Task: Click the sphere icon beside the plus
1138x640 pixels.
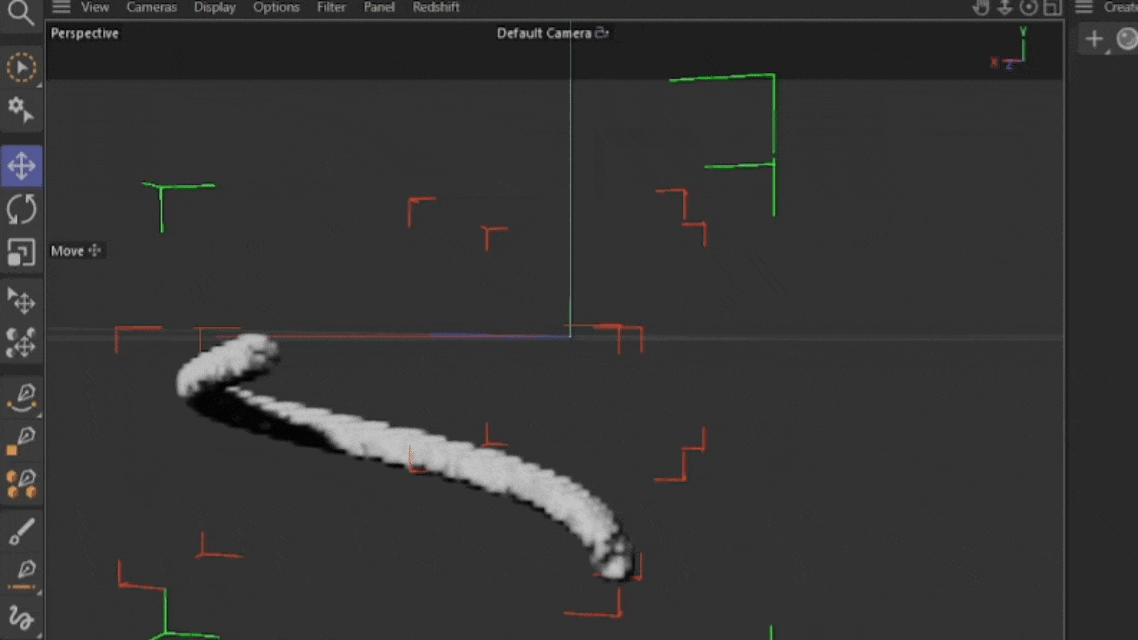Action: (x=1127, y=38)
